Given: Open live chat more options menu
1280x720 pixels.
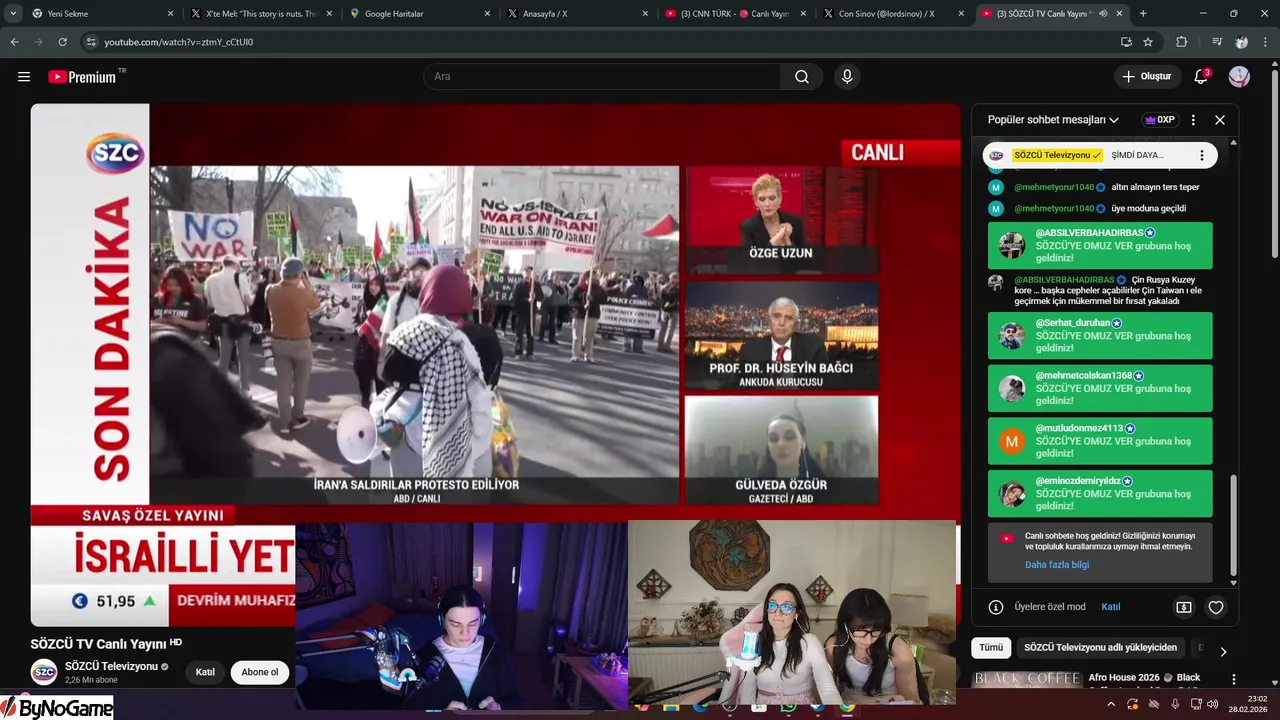Looking at the screenshot, I should [1193, 120].
